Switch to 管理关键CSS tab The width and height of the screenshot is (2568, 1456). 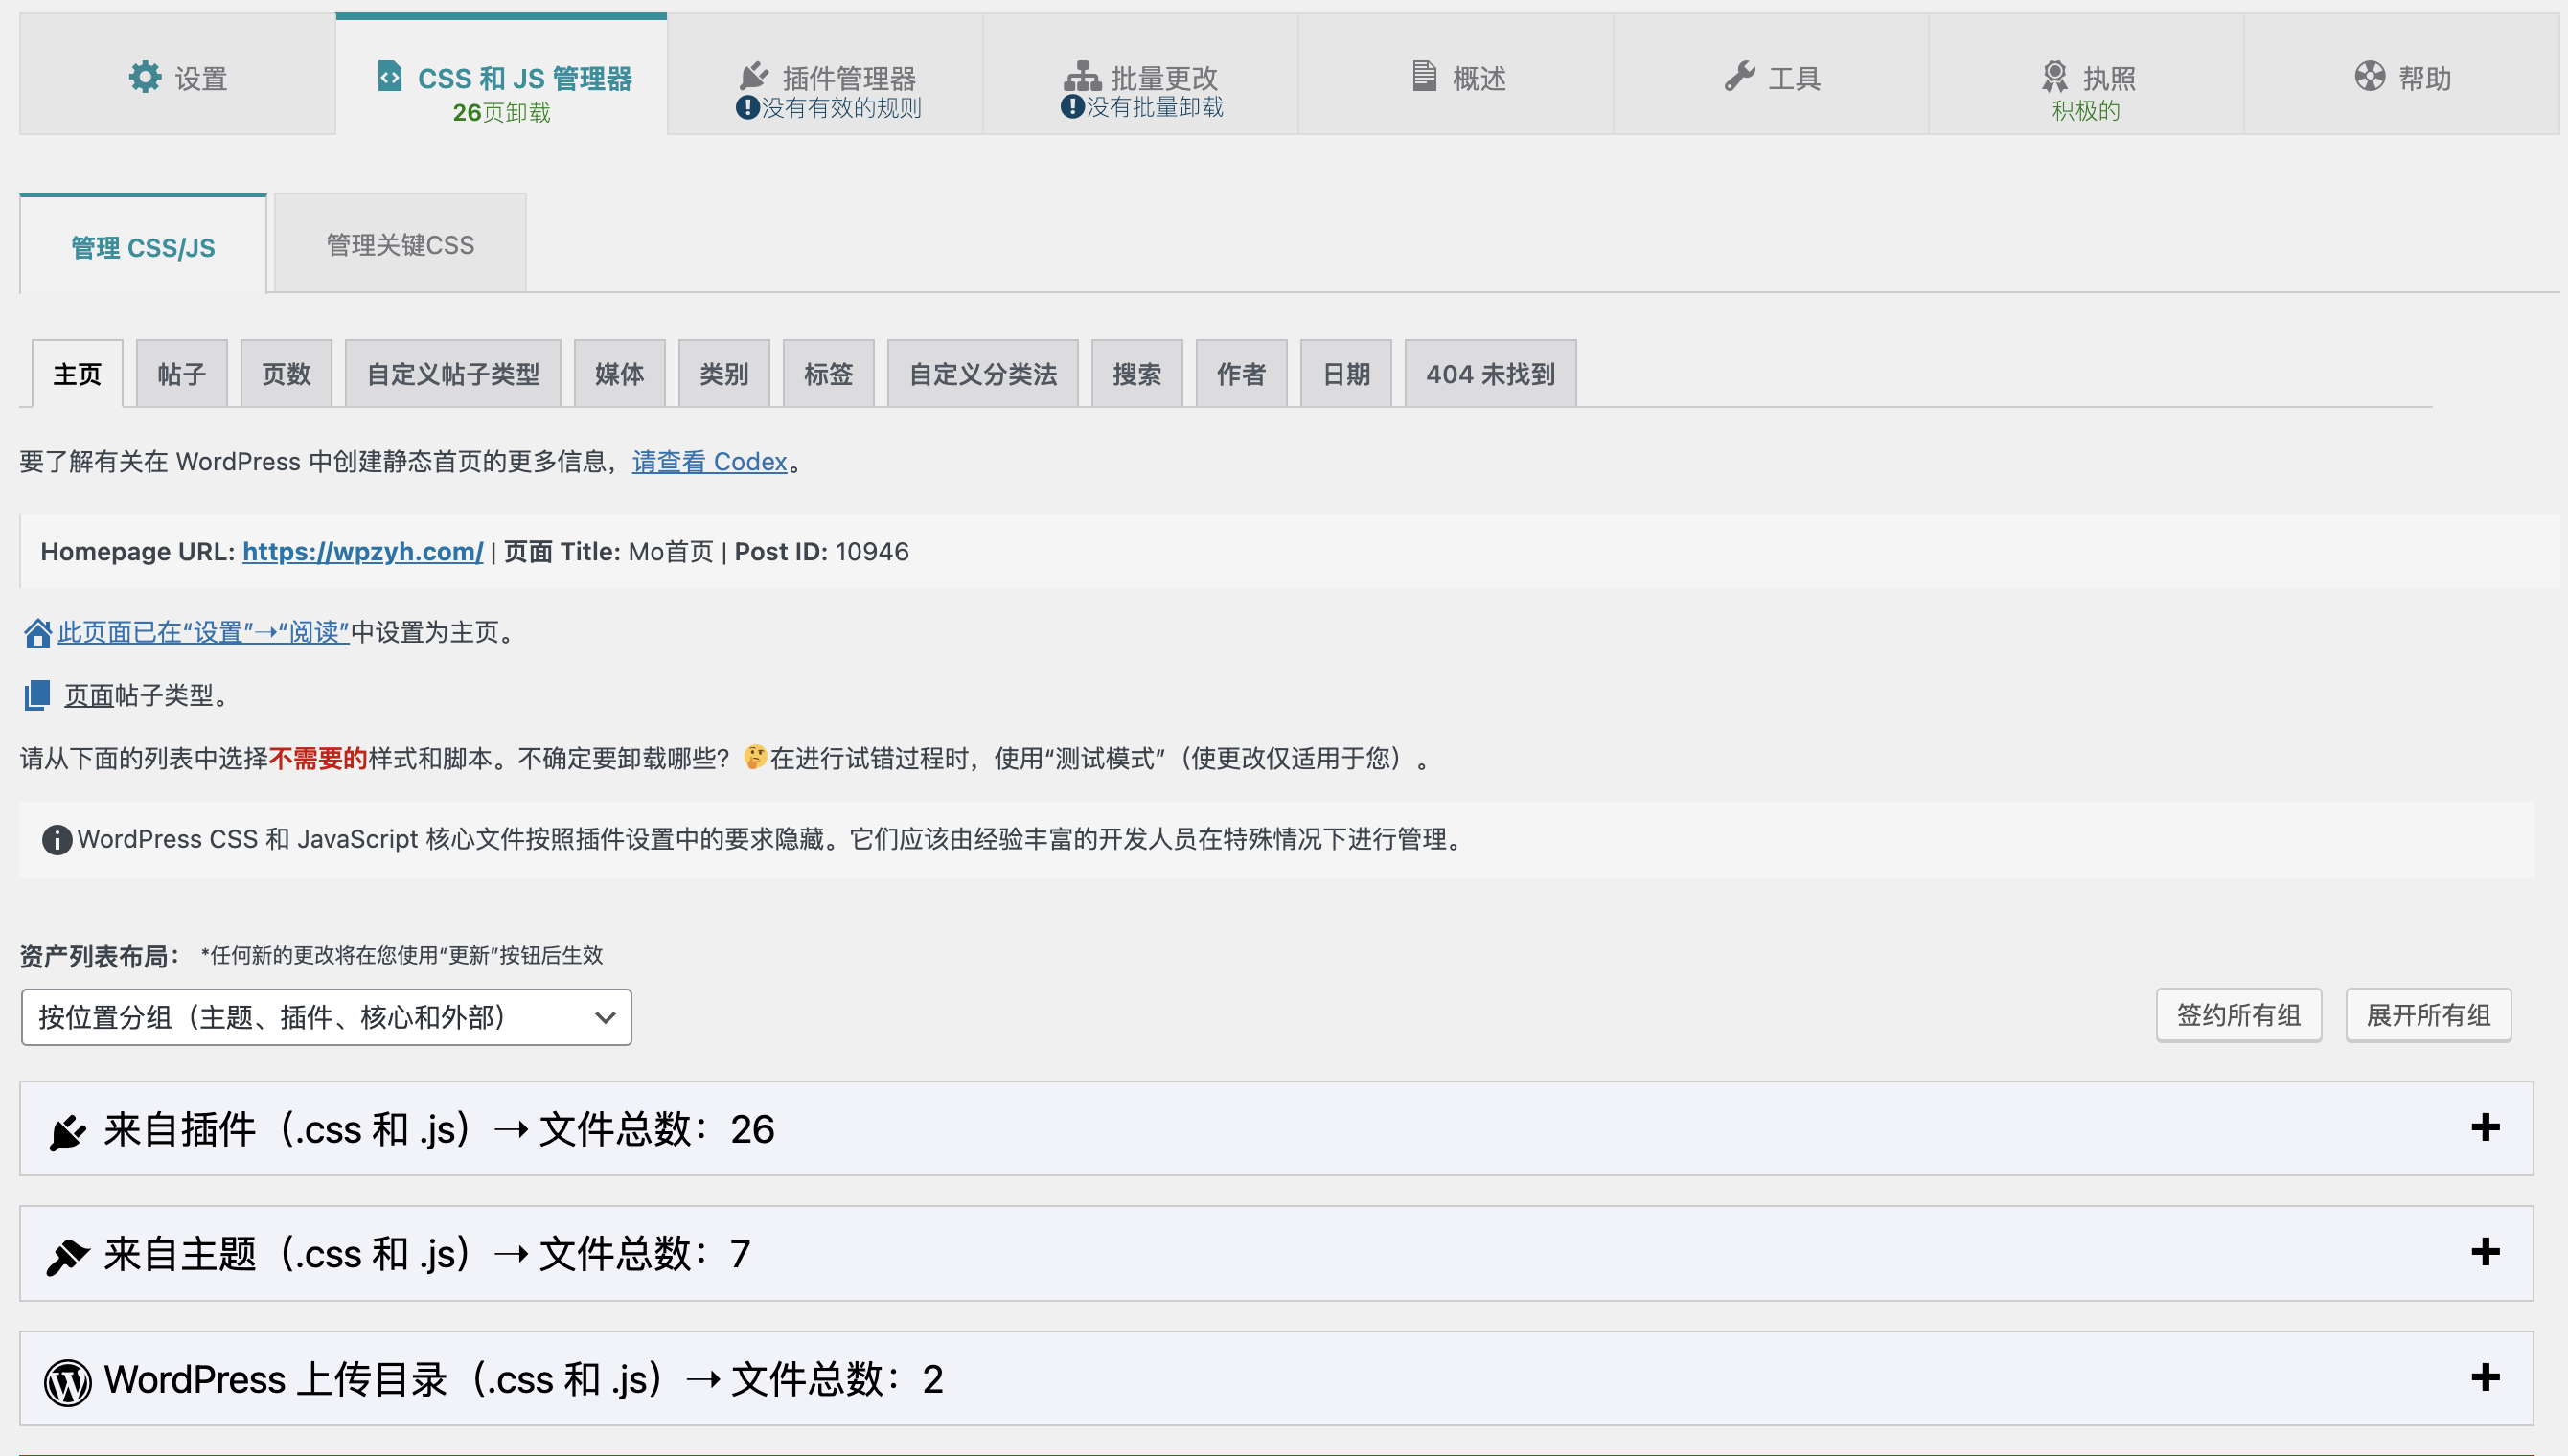click(400, 244)
